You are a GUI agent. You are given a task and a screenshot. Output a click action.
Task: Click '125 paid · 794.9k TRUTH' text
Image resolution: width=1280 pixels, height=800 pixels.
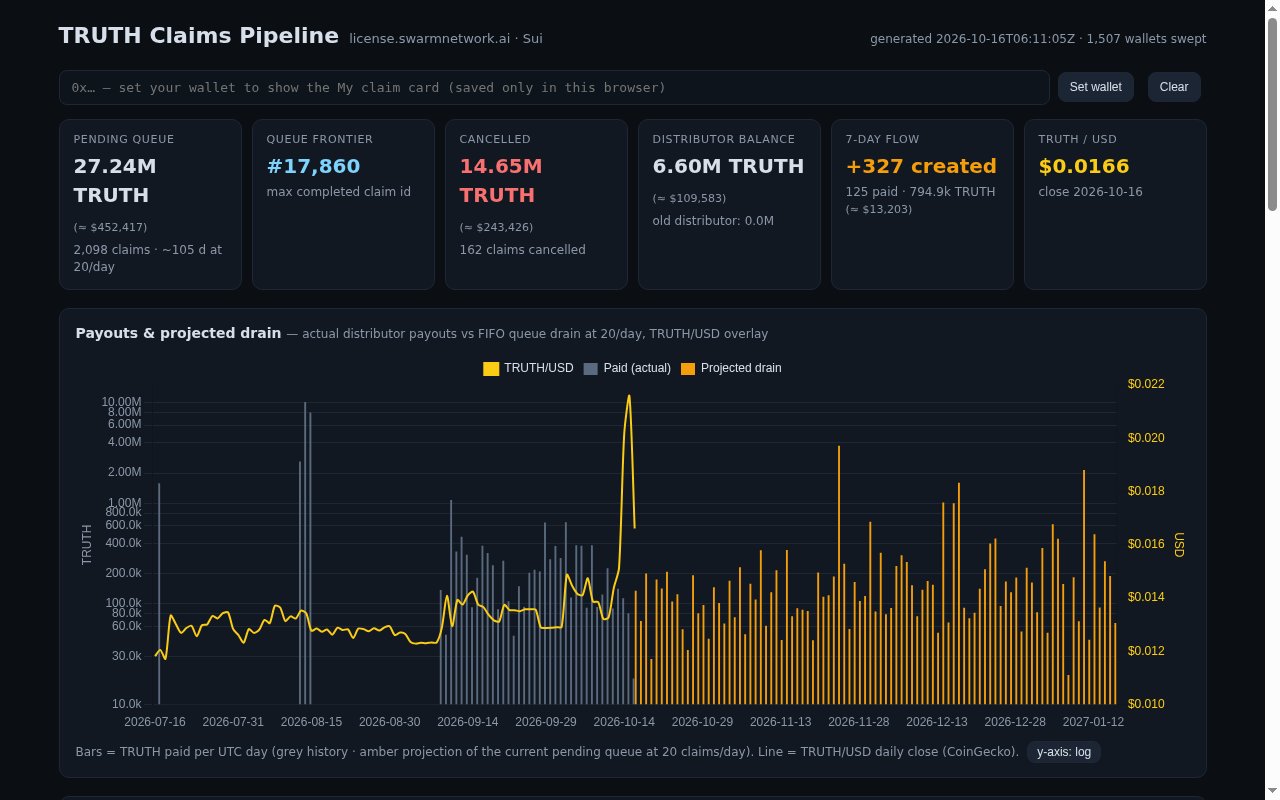click(921, 192)
